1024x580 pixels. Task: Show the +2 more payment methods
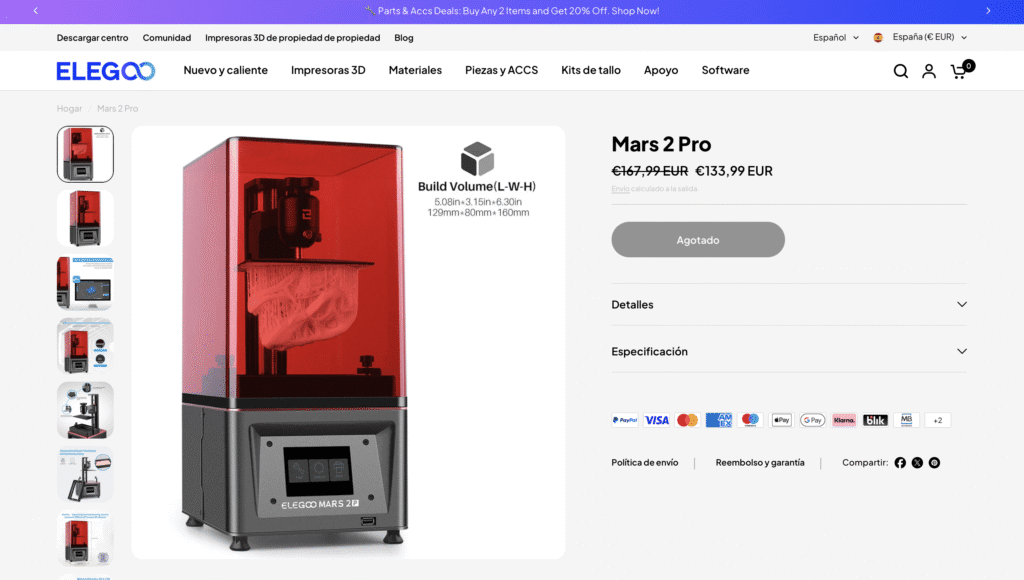click(938, 420)
